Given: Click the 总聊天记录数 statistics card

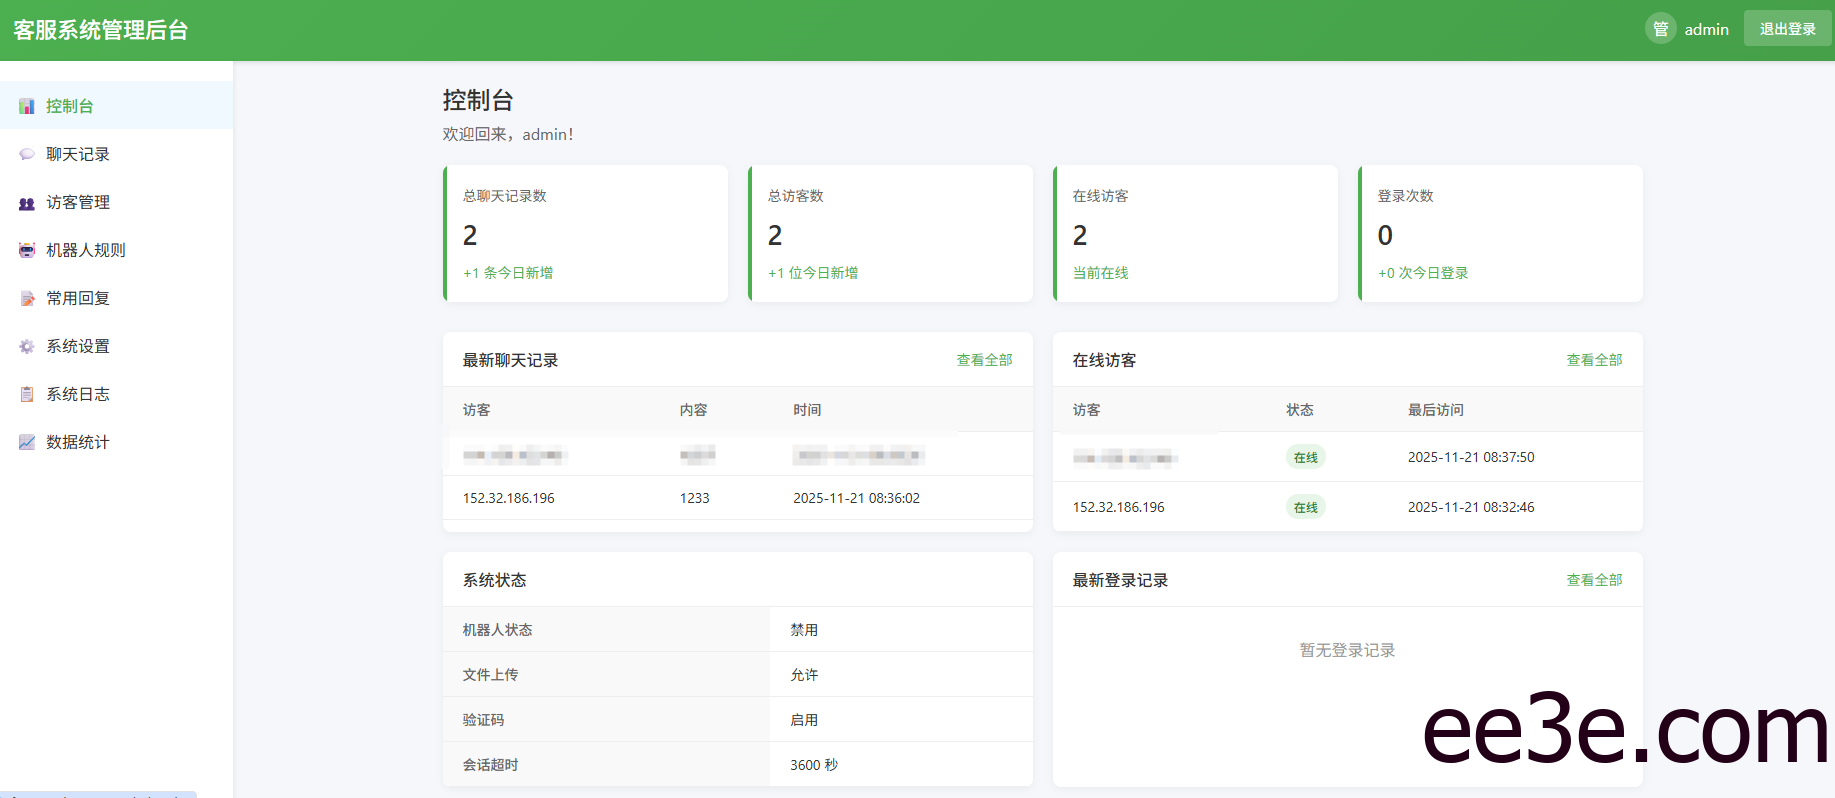Looking at the screenshot, I should pos(586,234).
